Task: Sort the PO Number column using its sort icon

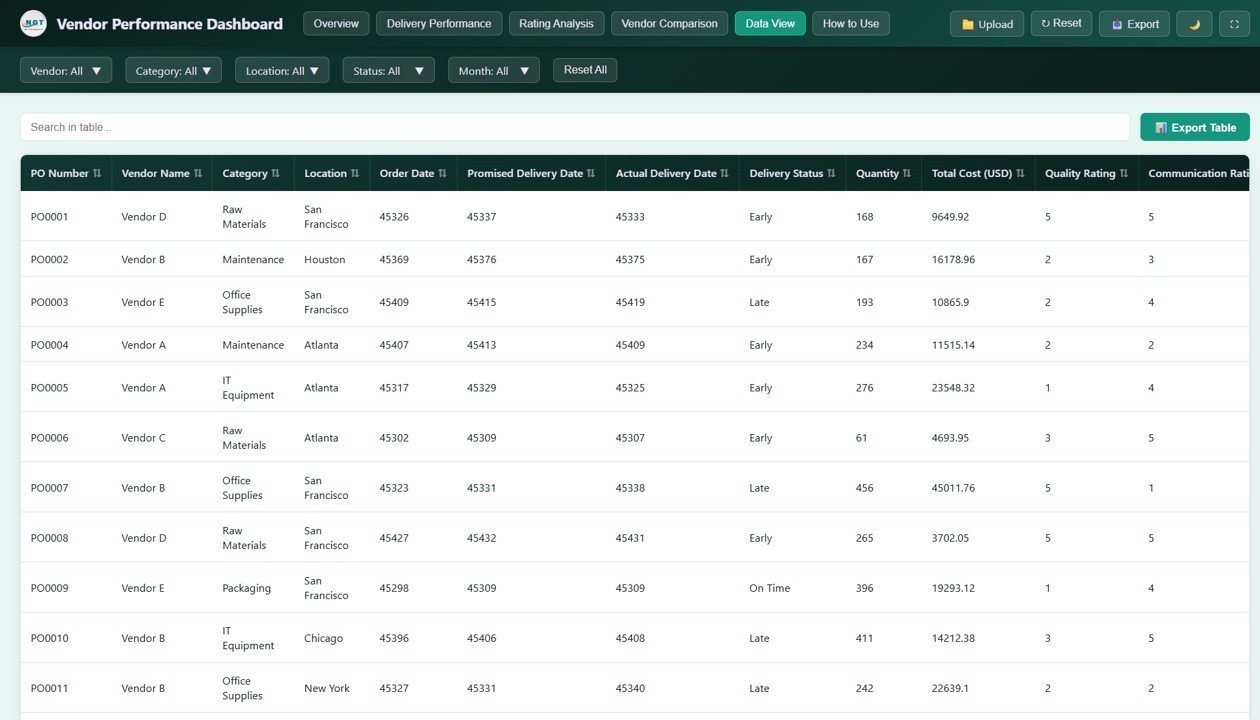Action: (x=97, y=172)
